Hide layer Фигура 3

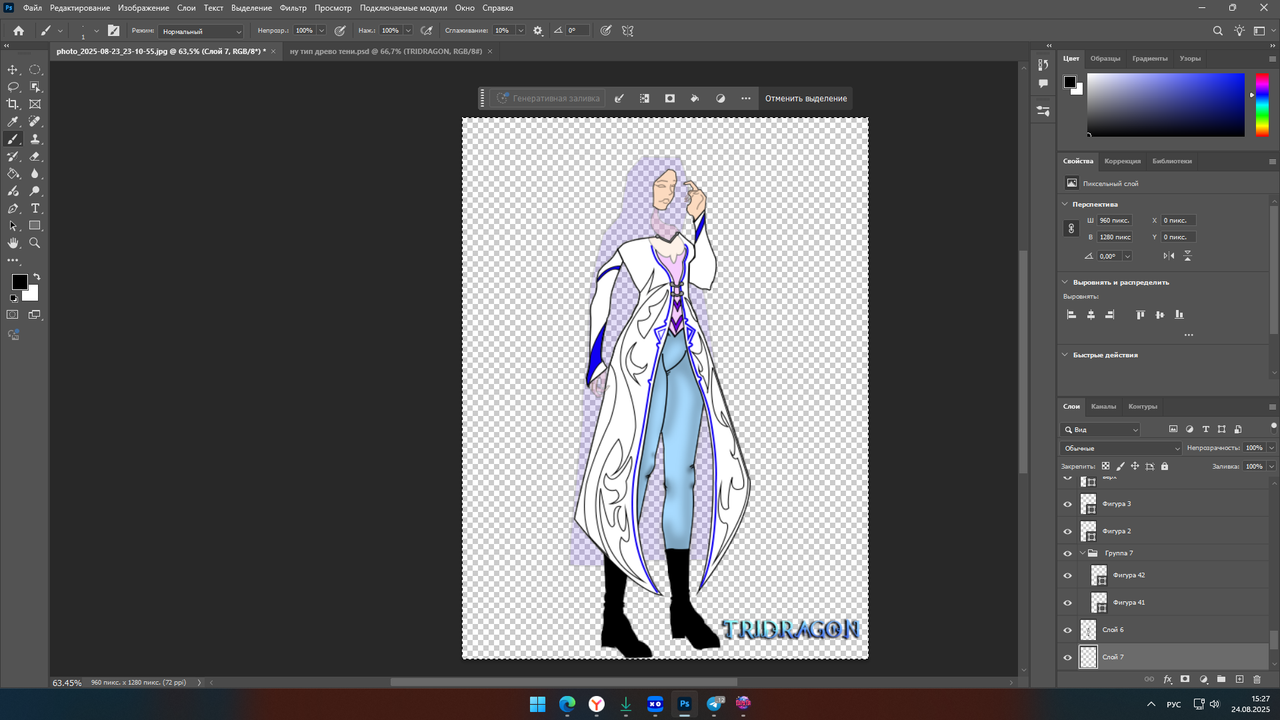point(1067,504)
